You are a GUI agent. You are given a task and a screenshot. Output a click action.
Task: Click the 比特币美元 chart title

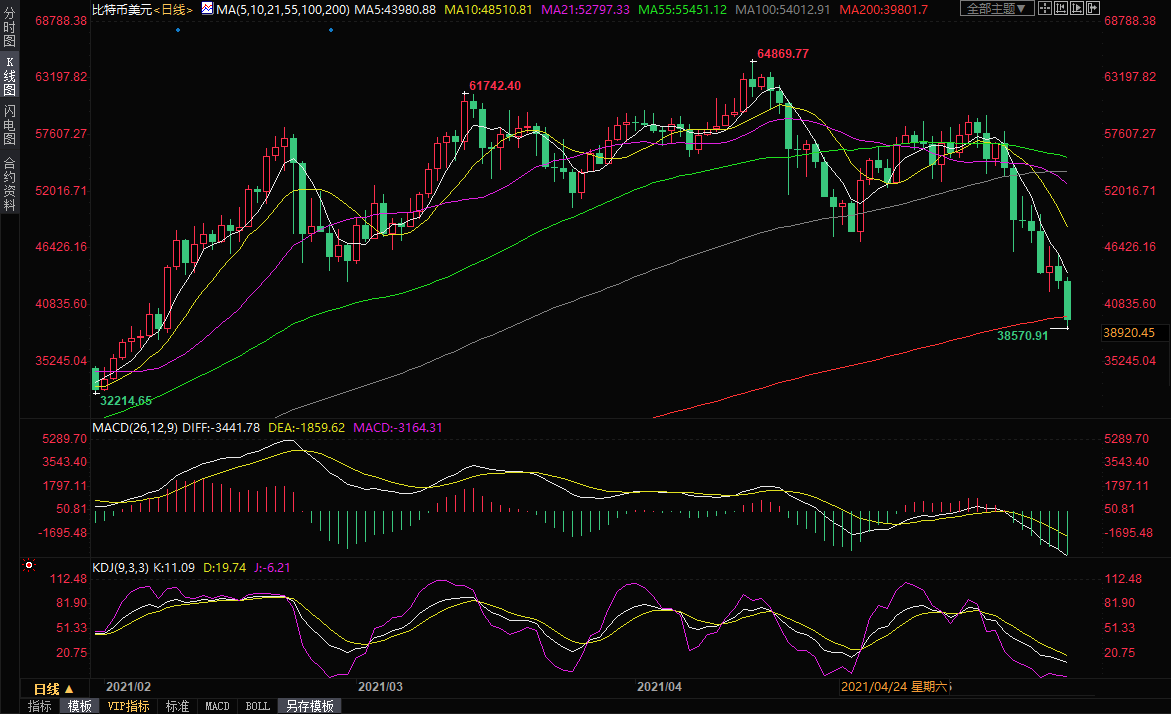click(x=122, y=10)
